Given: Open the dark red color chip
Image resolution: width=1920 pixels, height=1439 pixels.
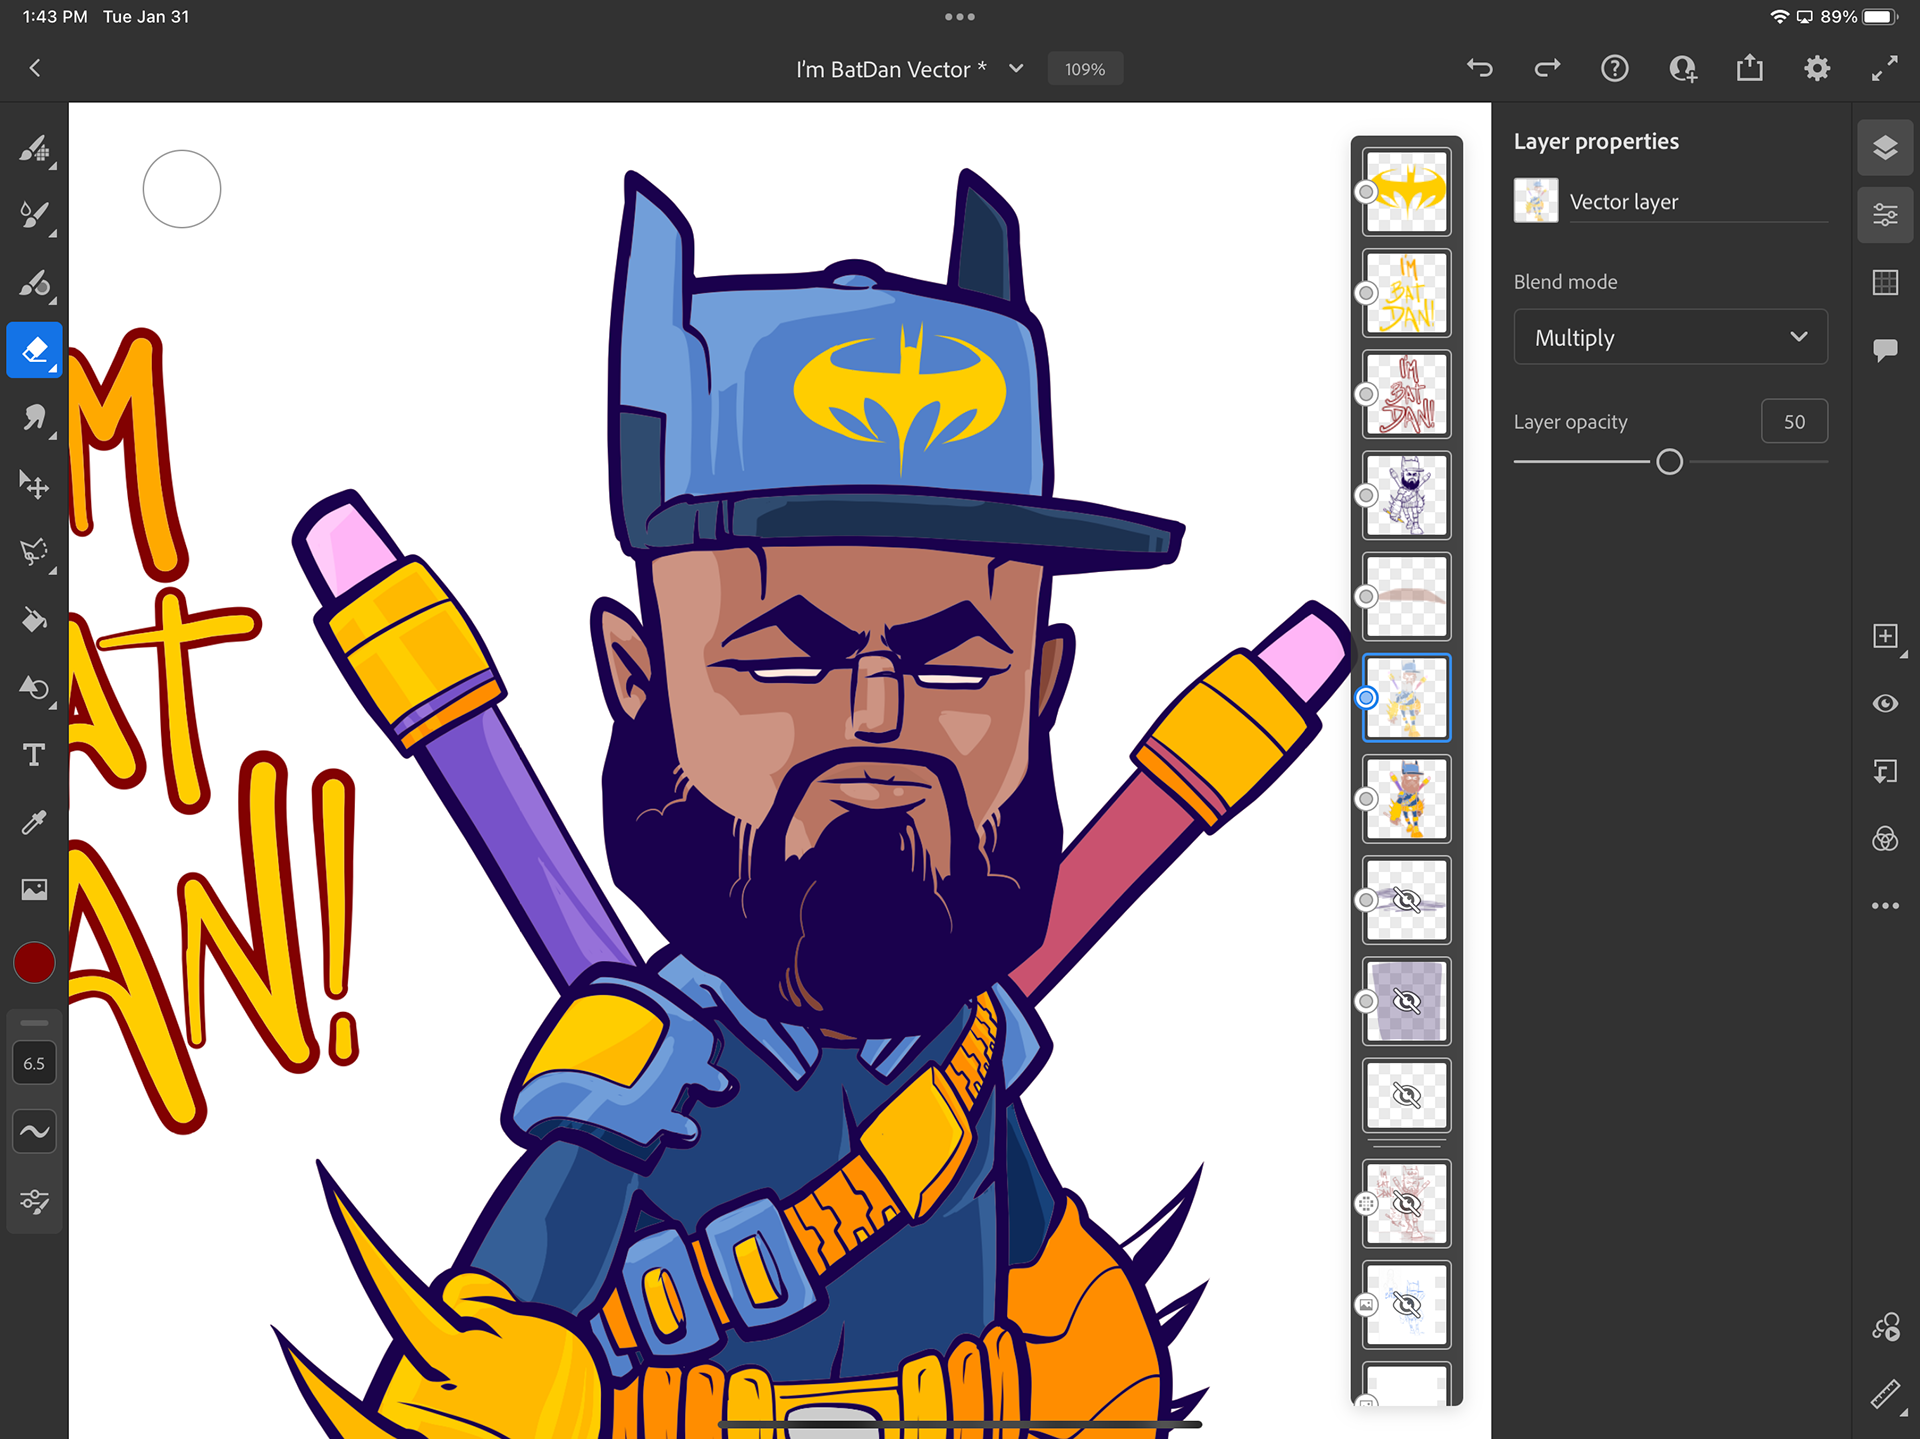Looking at the screenshot, I should (x=34, y=963).
